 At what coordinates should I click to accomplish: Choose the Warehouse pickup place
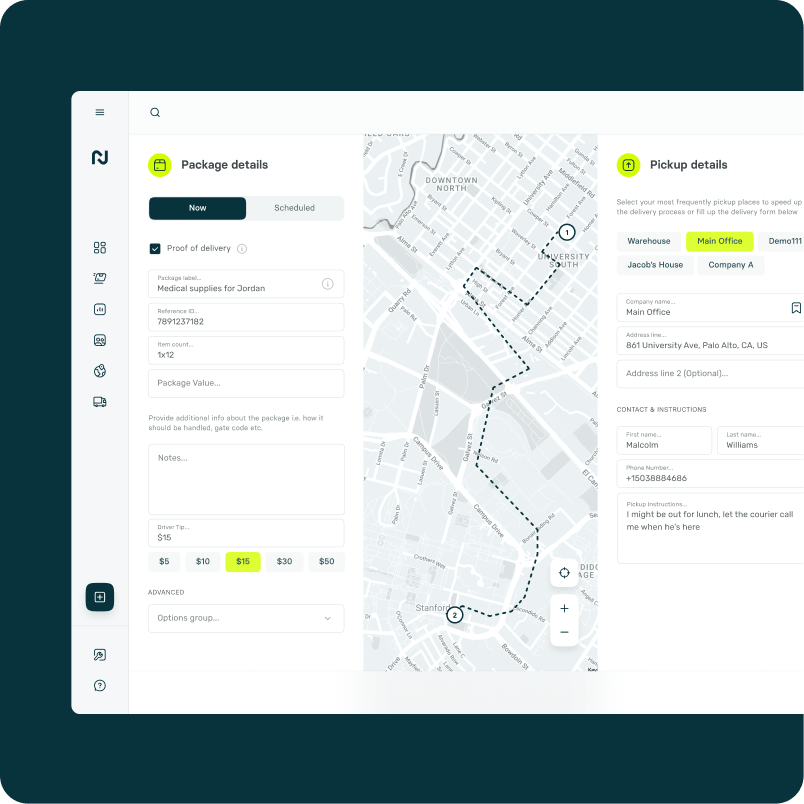coord(649,242)
